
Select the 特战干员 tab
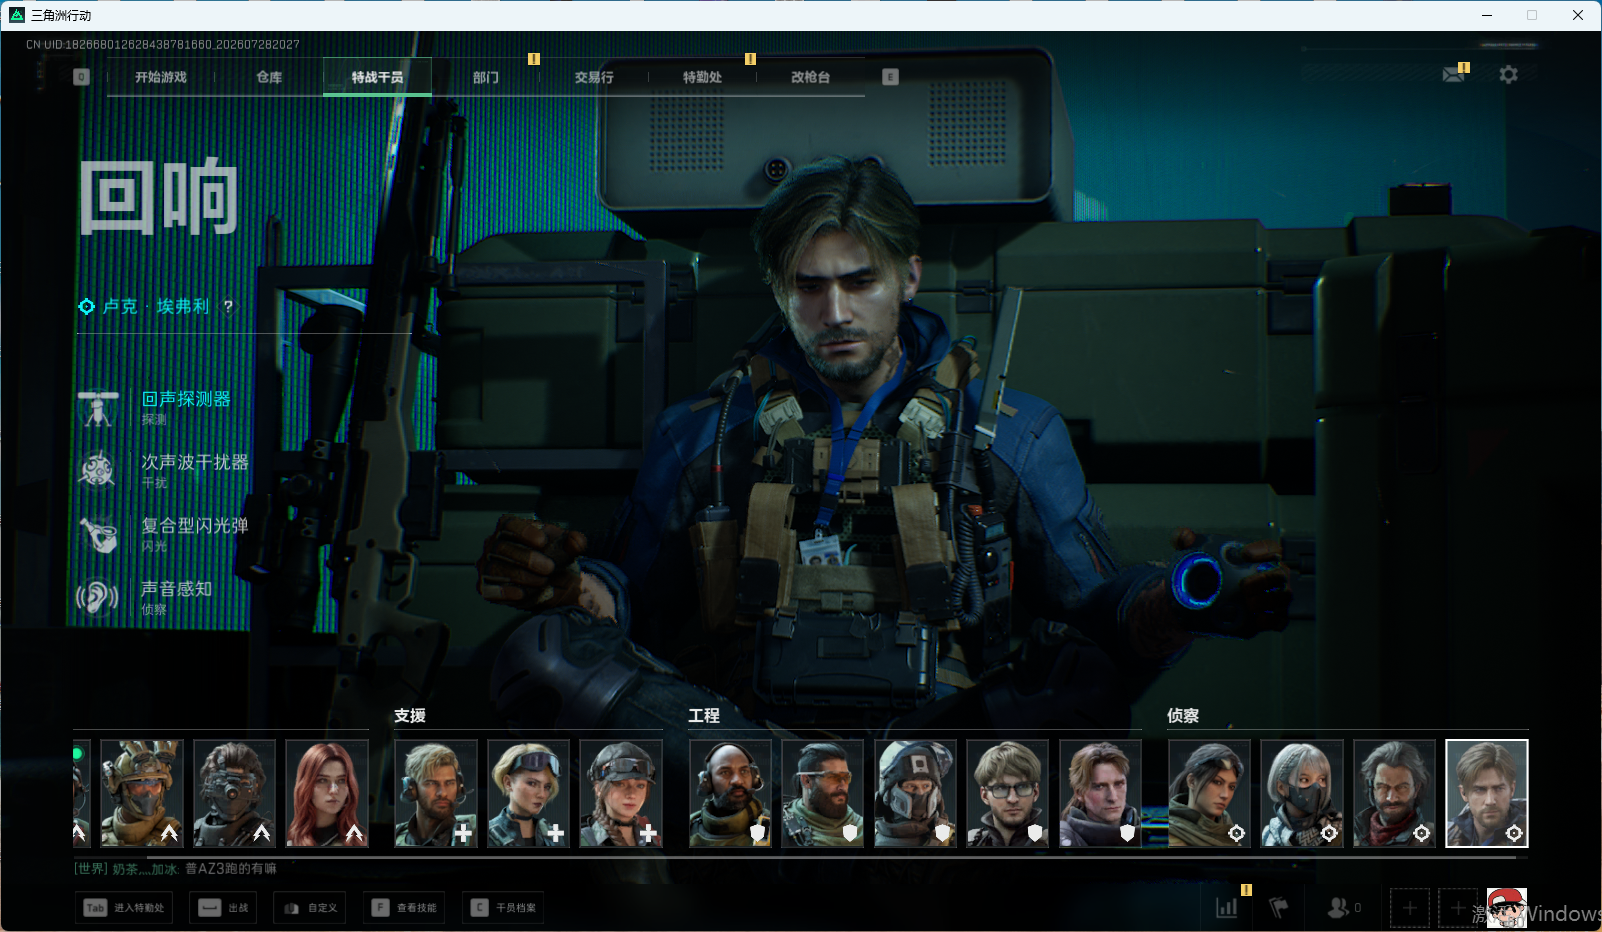point(377,77)
